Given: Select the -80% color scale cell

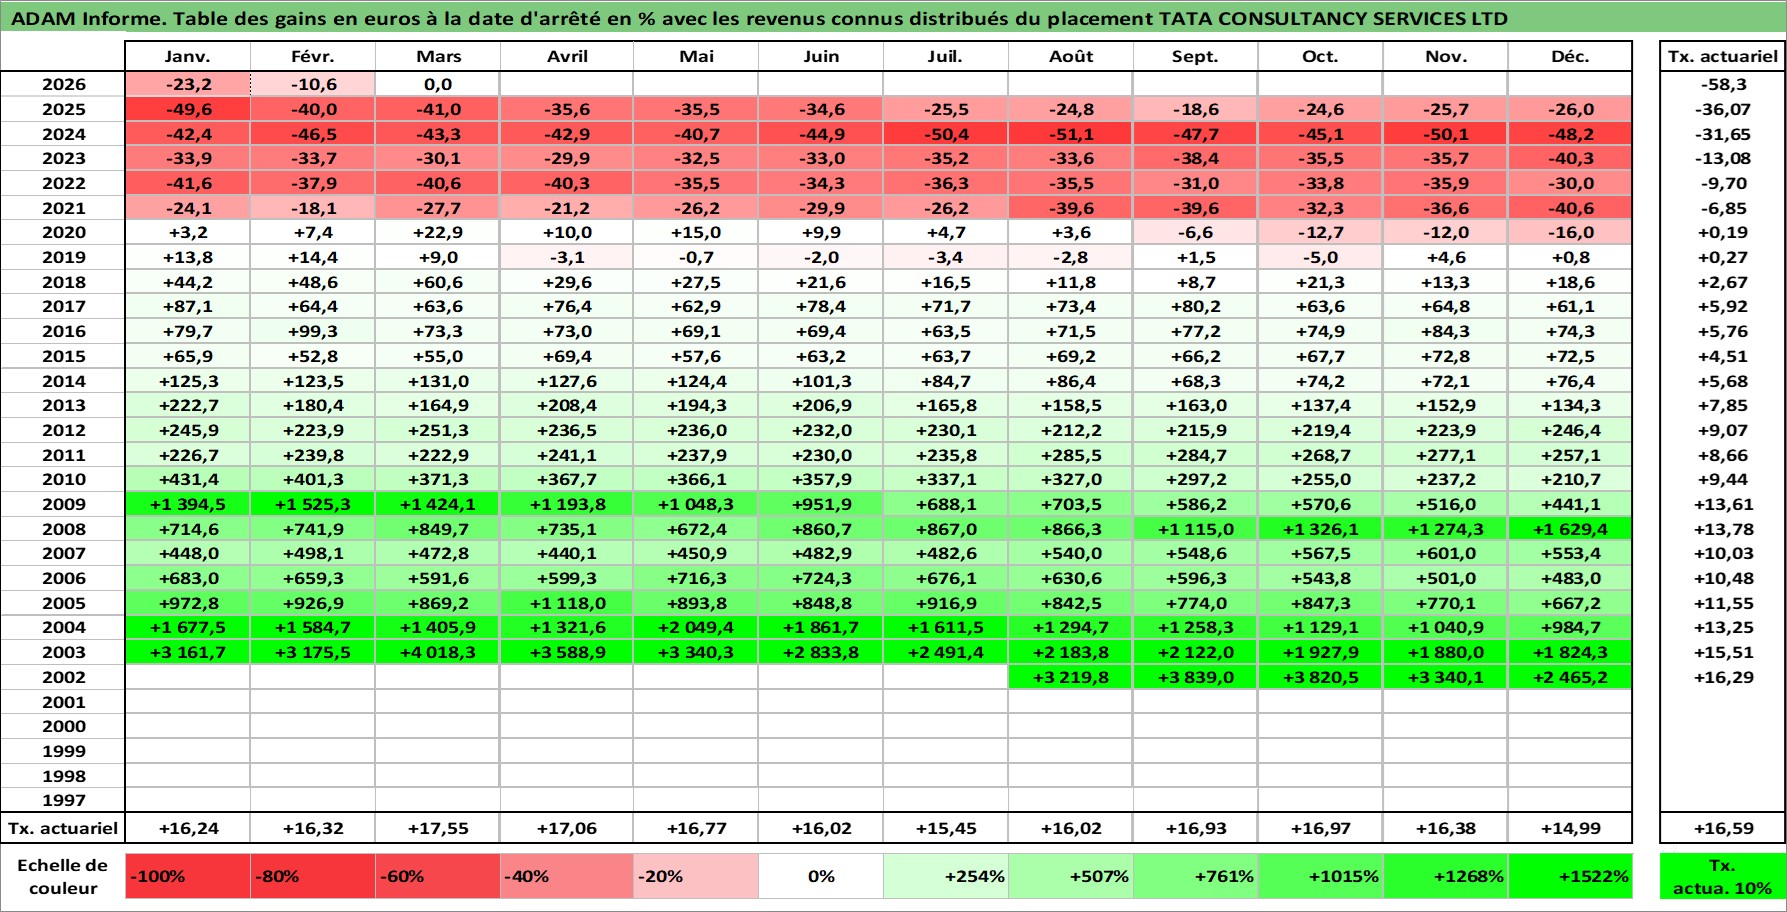Looking at the screenshot, I should 313,876.
